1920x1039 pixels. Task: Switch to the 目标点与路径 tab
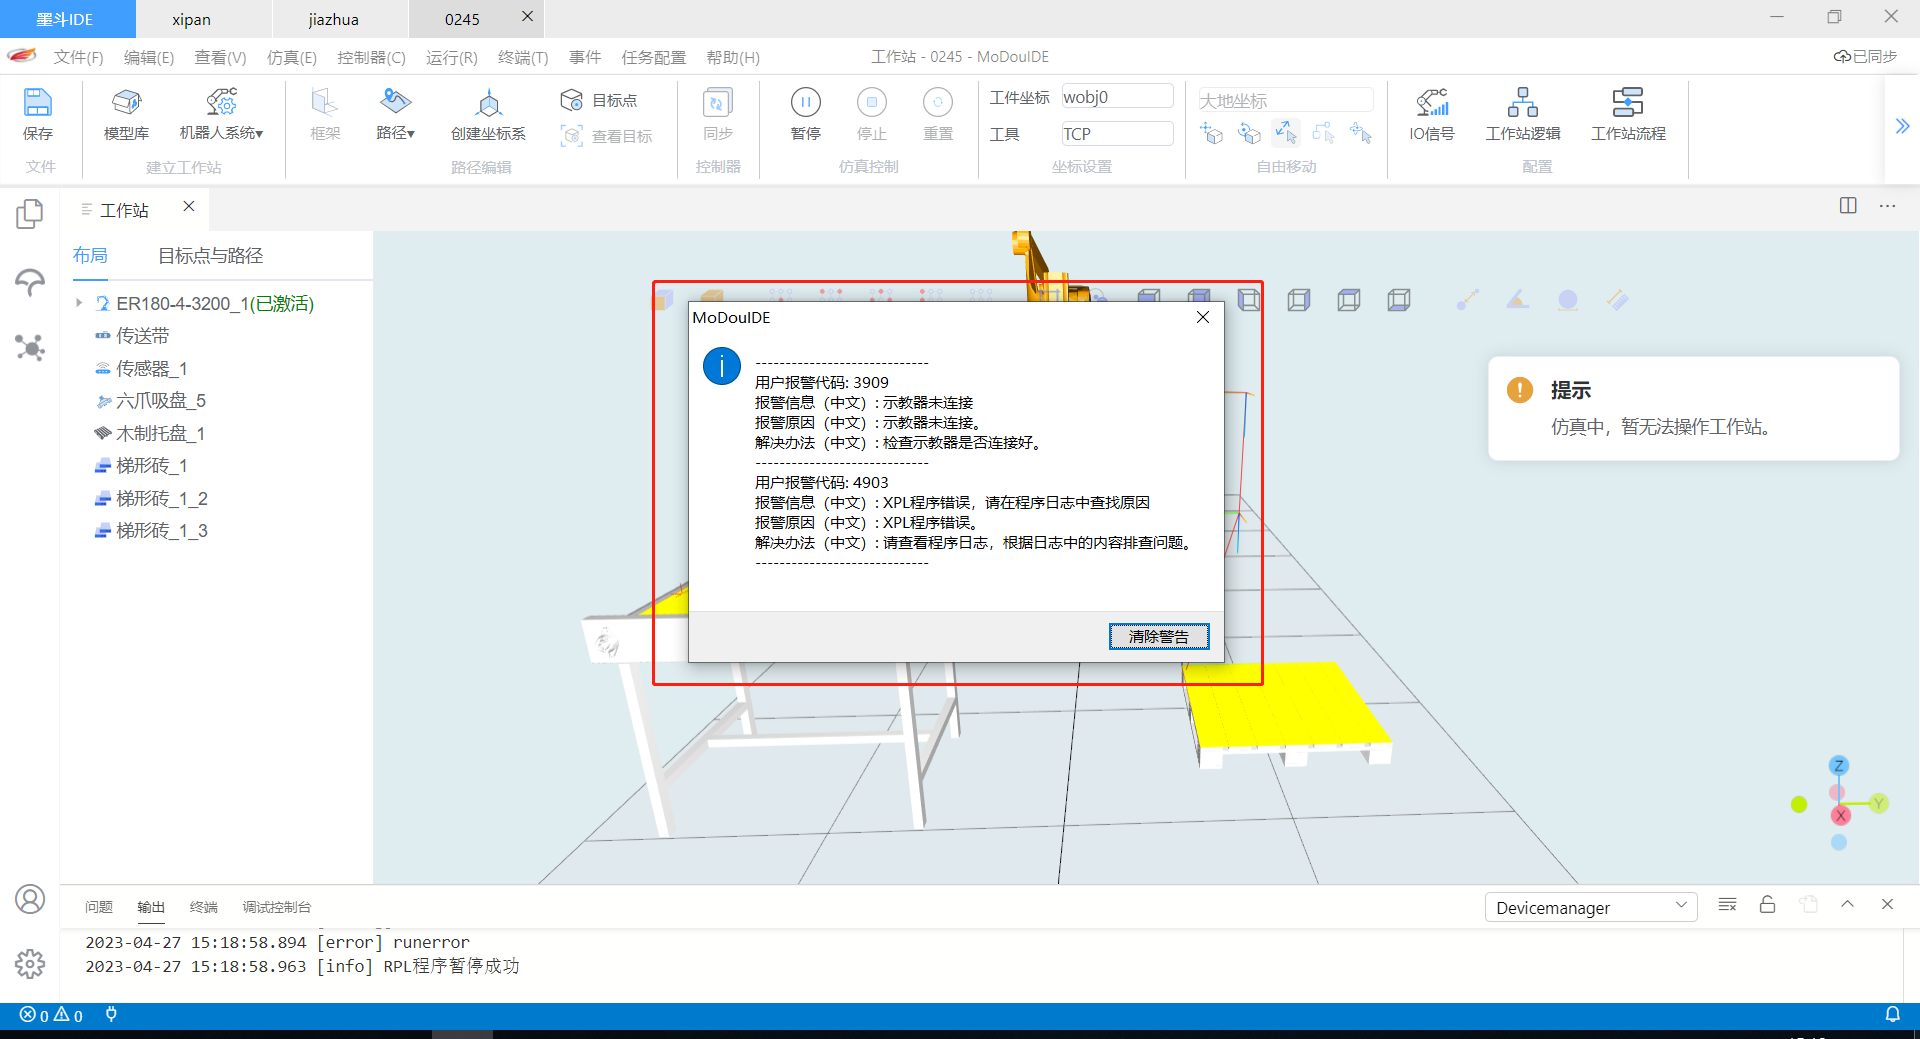point(210,256)
